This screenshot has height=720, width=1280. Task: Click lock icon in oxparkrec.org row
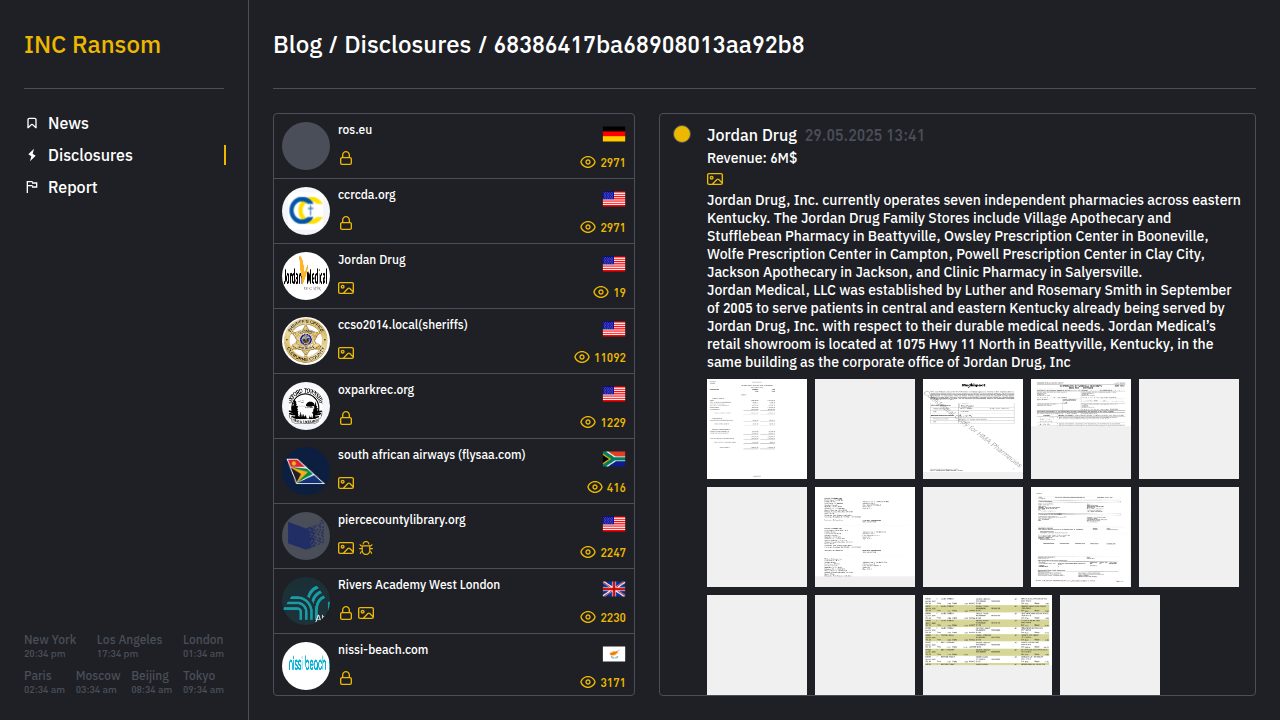(346, 418)
